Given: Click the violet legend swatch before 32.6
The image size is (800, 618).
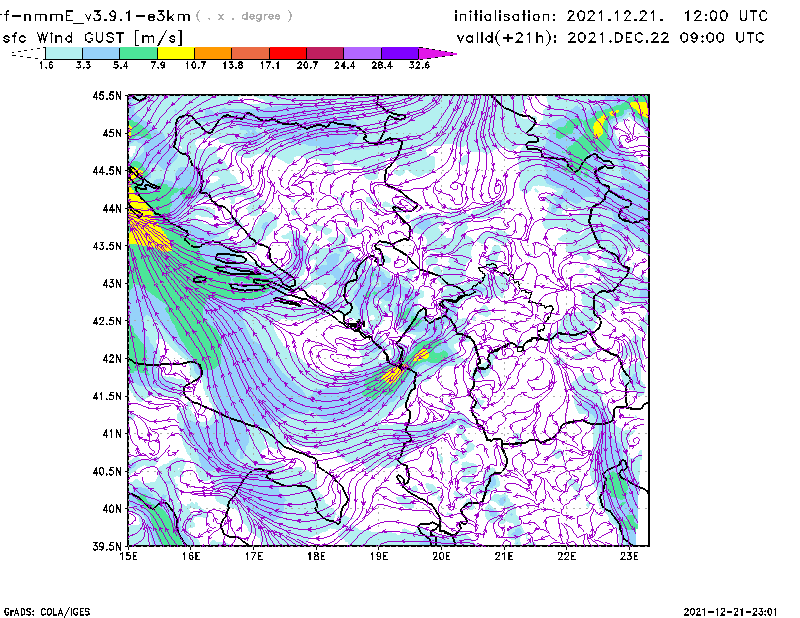Looking at the screenshot, I should pos(400,52).
